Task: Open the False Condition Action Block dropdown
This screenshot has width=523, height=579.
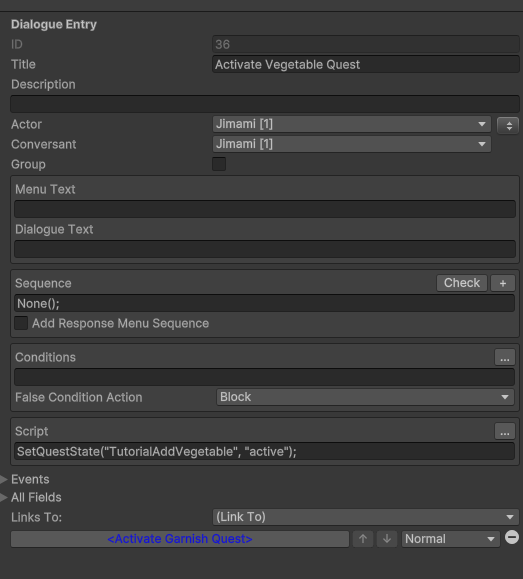Action: (x=365, y=397)
